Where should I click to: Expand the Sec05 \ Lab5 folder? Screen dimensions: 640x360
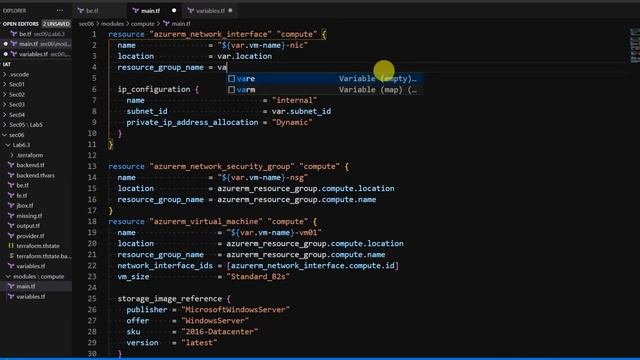point(26,125)
